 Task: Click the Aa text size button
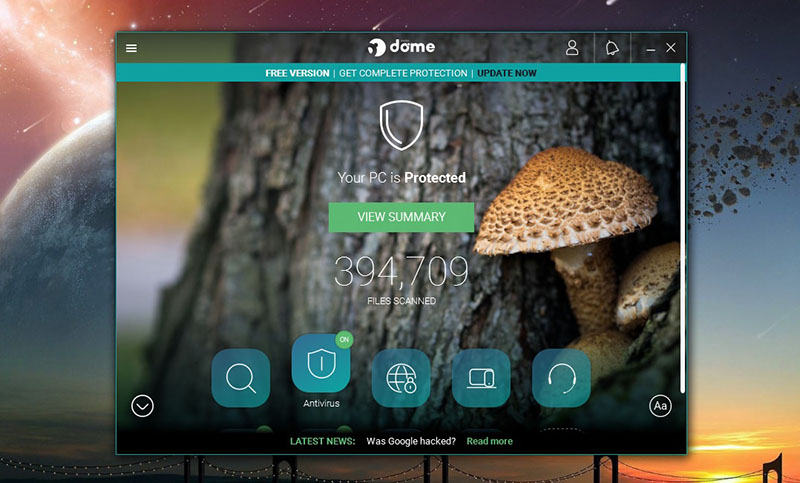(660, 406)
